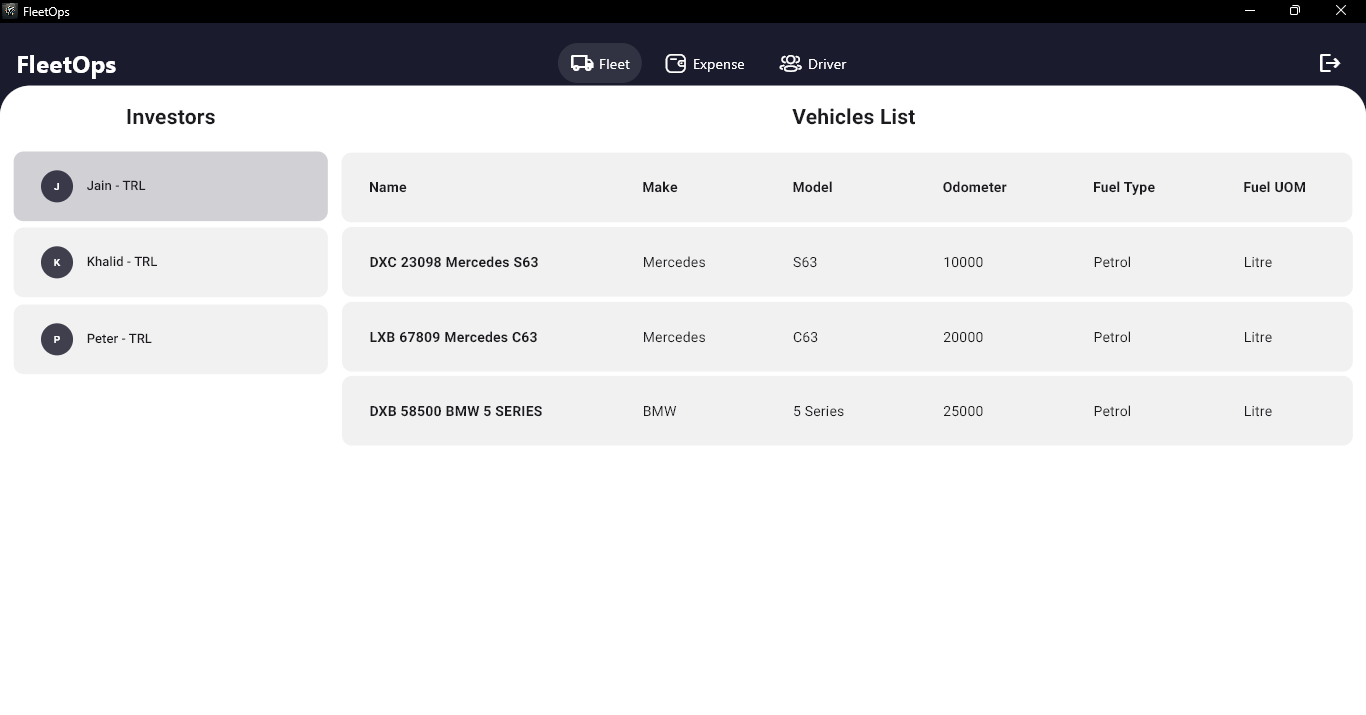Click the Model column header
1366x715 pixels.
[812, 187]
